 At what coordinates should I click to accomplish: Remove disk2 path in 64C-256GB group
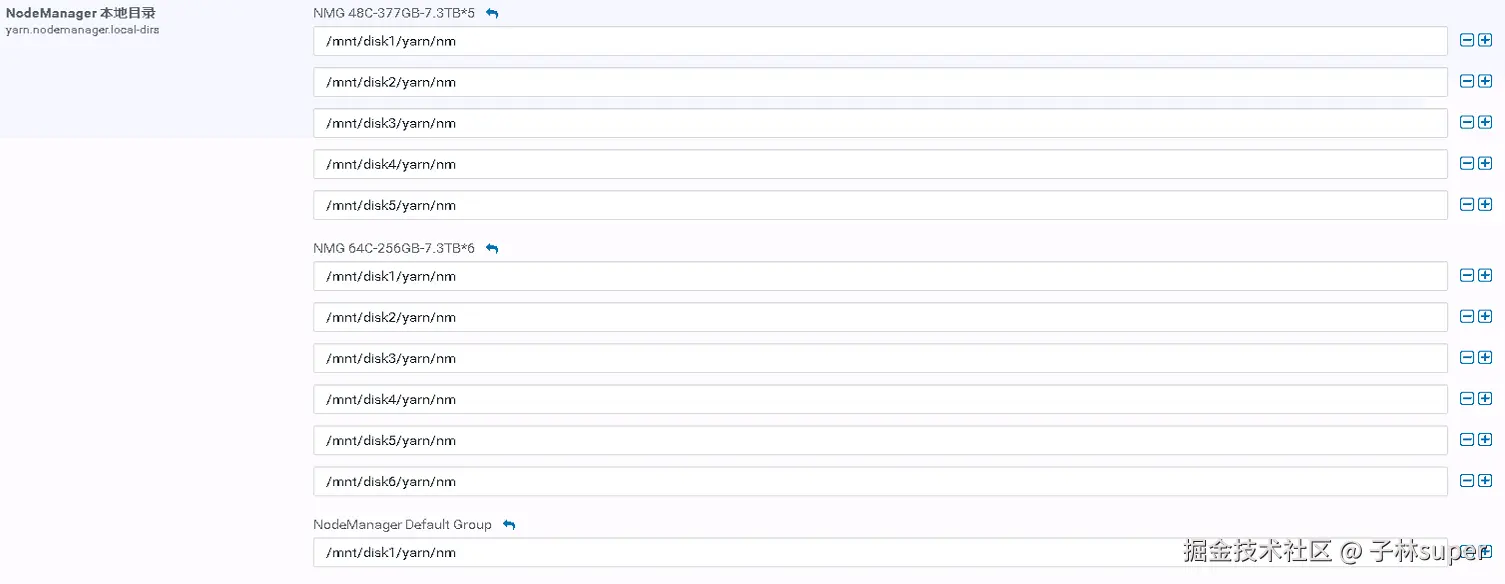(1467, 317)
